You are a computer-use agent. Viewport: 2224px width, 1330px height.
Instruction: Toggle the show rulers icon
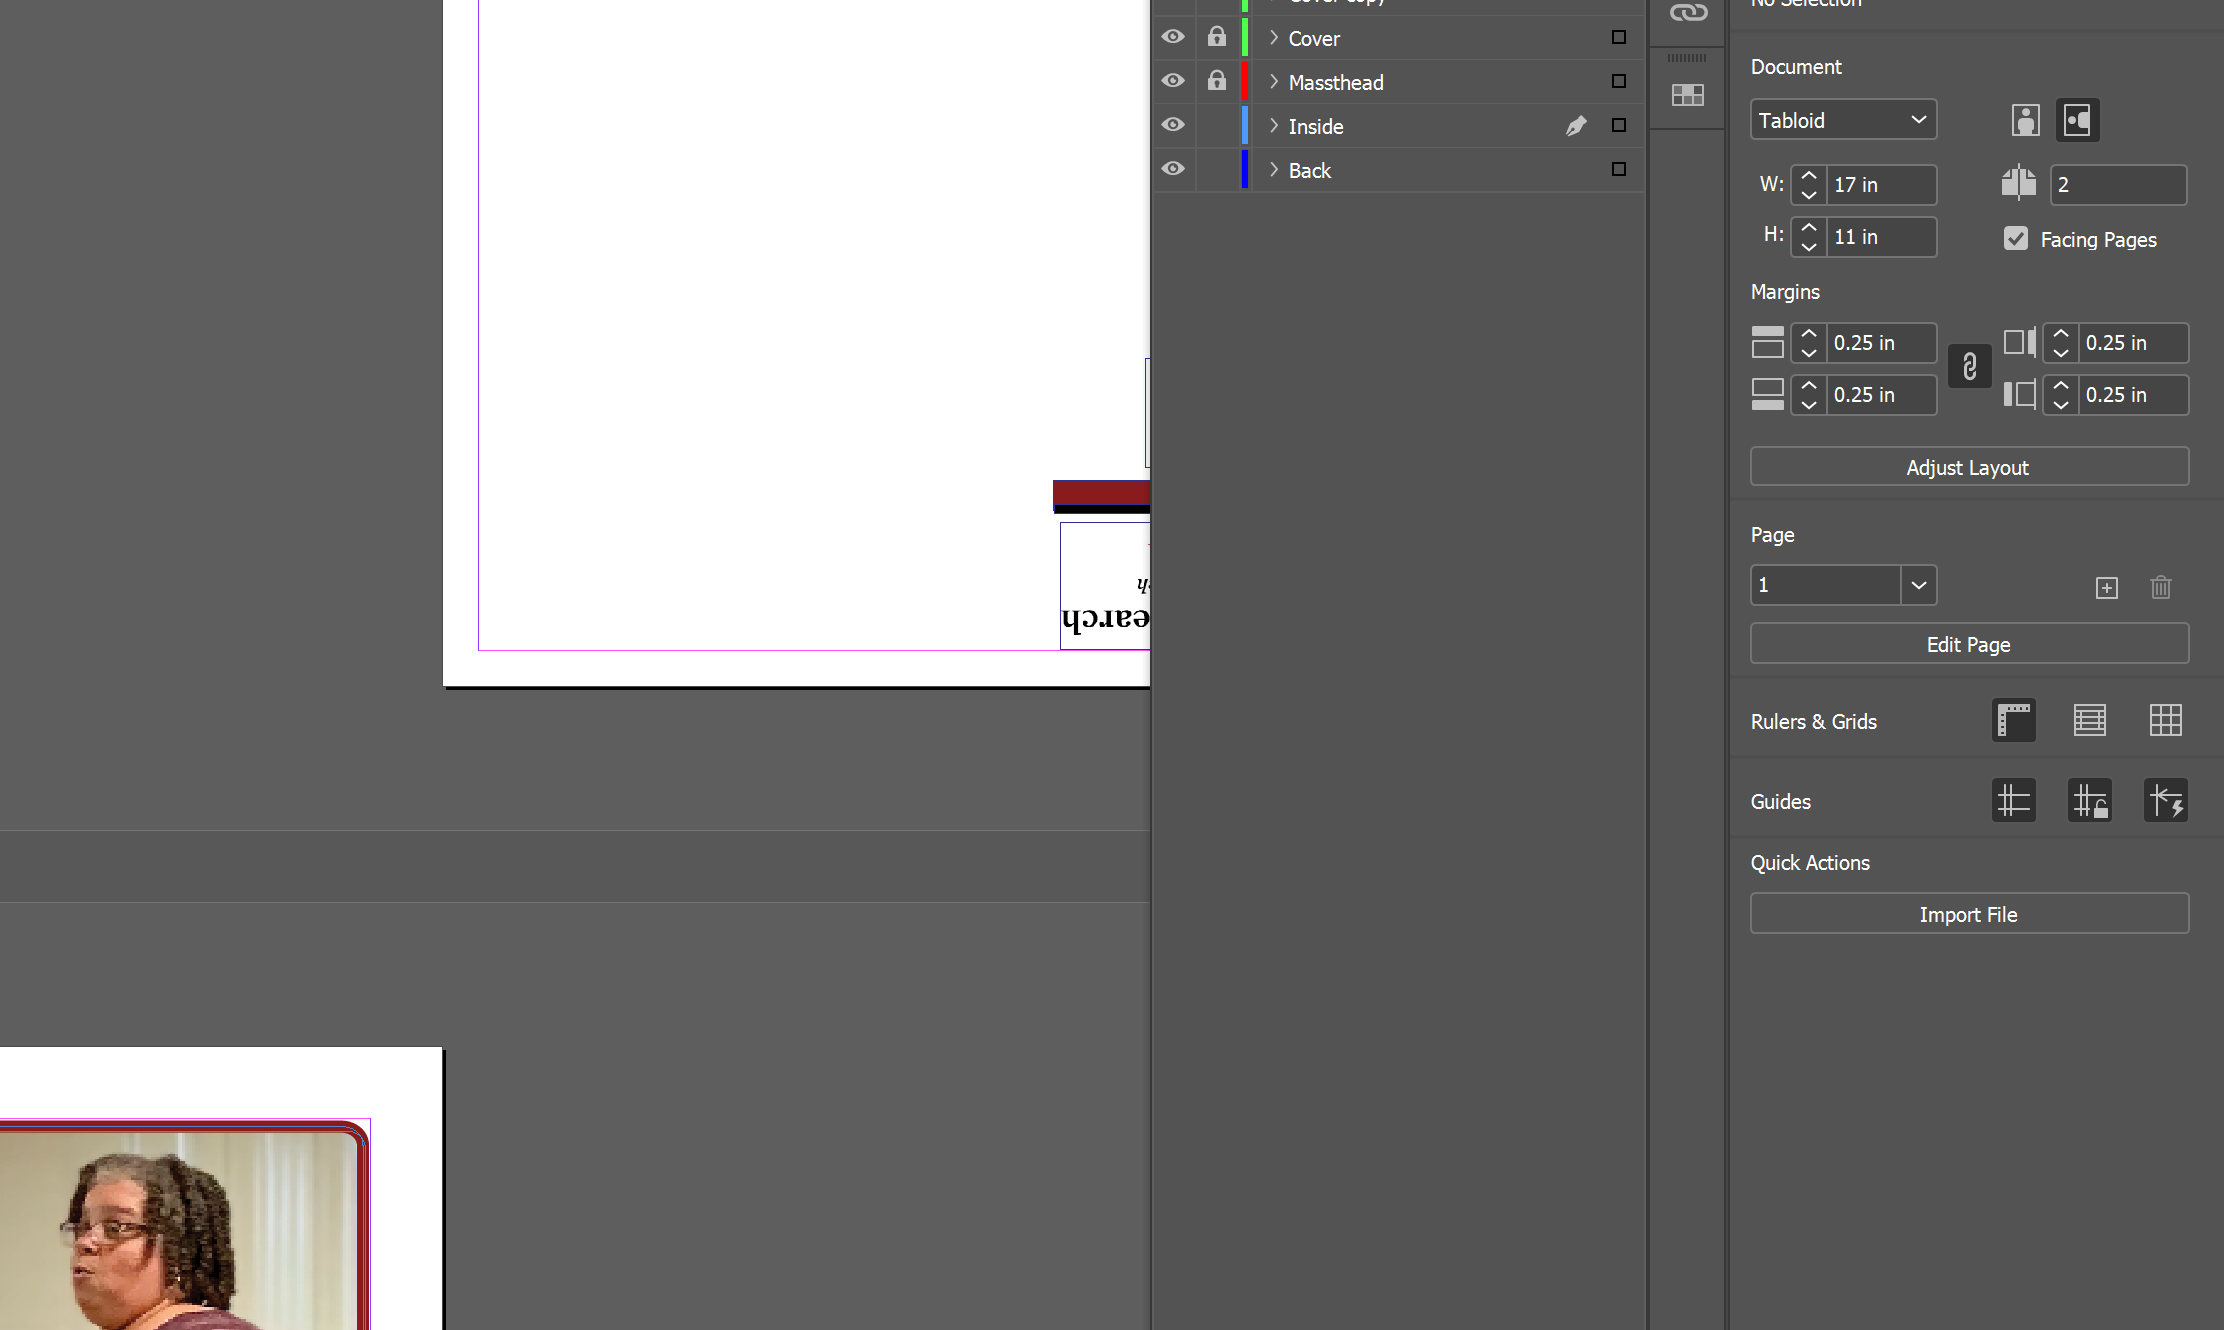[x=2013, y=720]
